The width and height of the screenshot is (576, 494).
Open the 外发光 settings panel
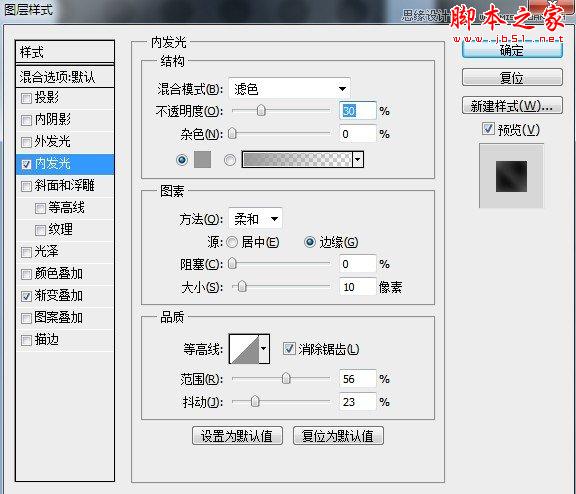53,141
